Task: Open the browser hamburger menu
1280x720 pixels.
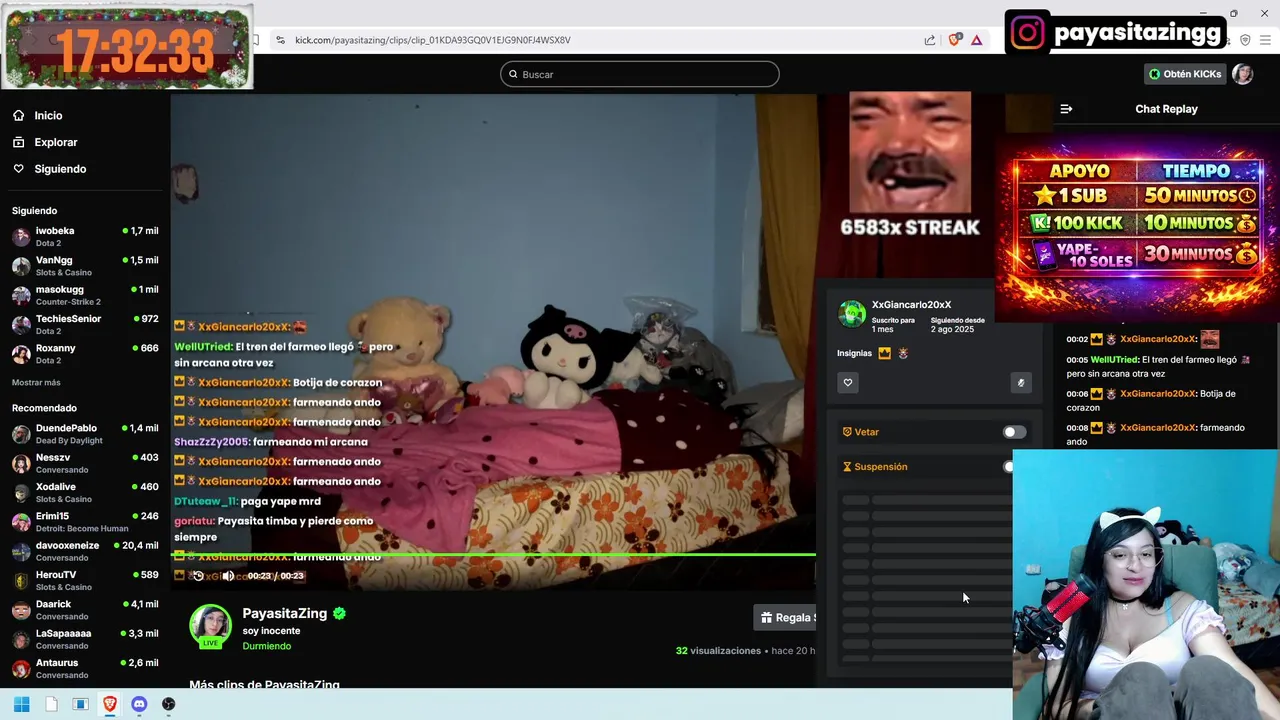Action: 1265,40
